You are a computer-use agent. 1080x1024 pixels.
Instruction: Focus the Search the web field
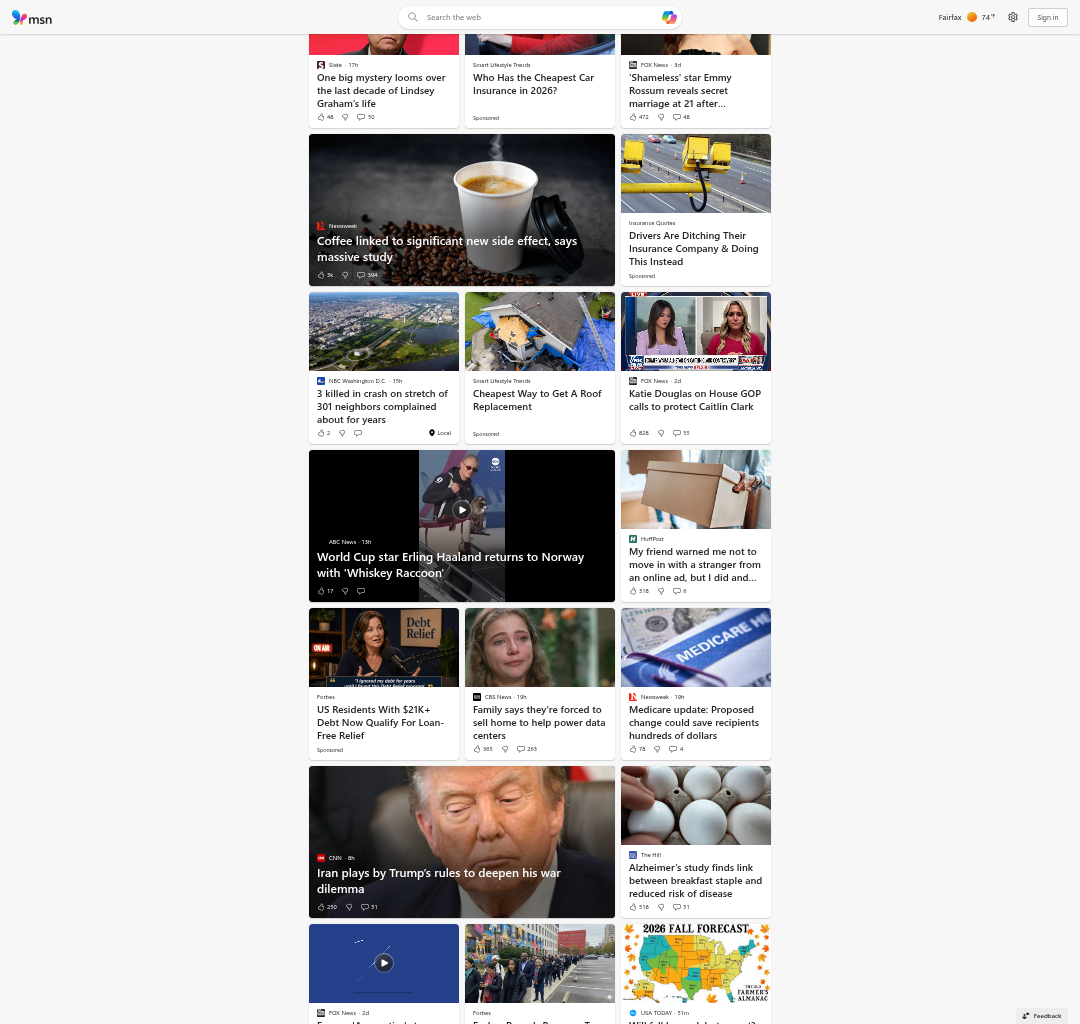pyautogui.click(x=539, y=17)
